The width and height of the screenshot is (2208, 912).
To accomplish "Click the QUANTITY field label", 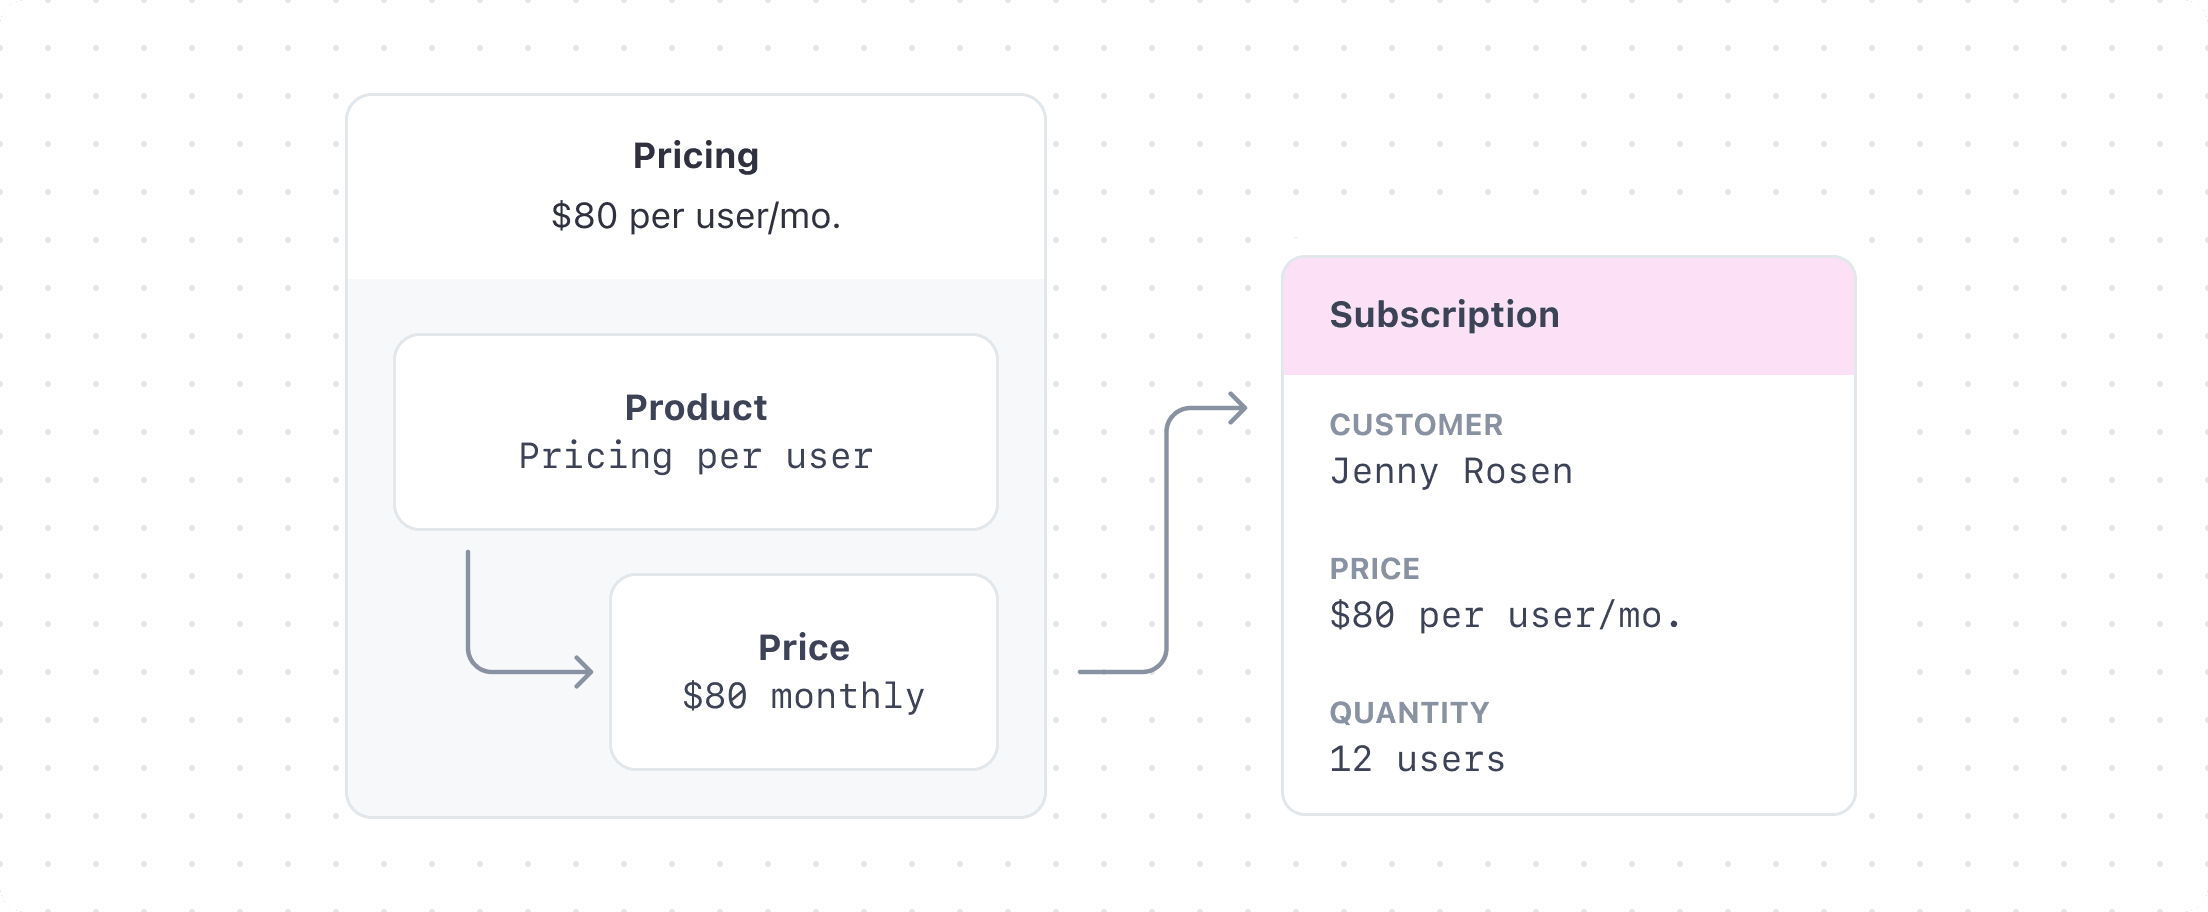I will coord(1408,713).
